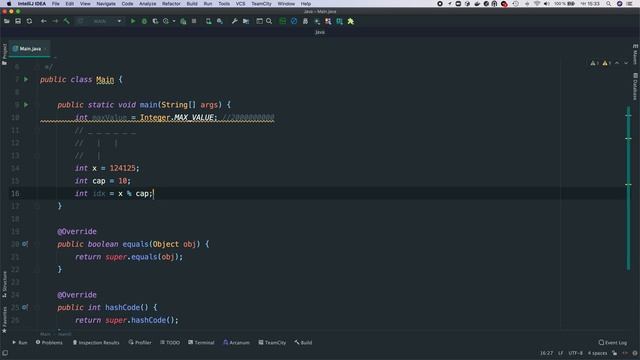Click the Open folder toolbar icon

coord(7,21)
